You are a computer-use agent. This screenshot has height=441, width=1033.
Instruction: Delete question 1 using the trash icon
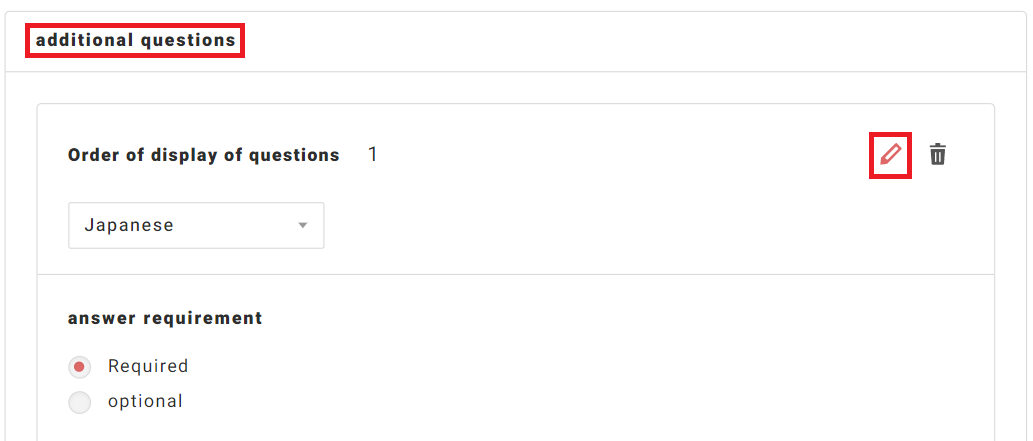point(938,155)
